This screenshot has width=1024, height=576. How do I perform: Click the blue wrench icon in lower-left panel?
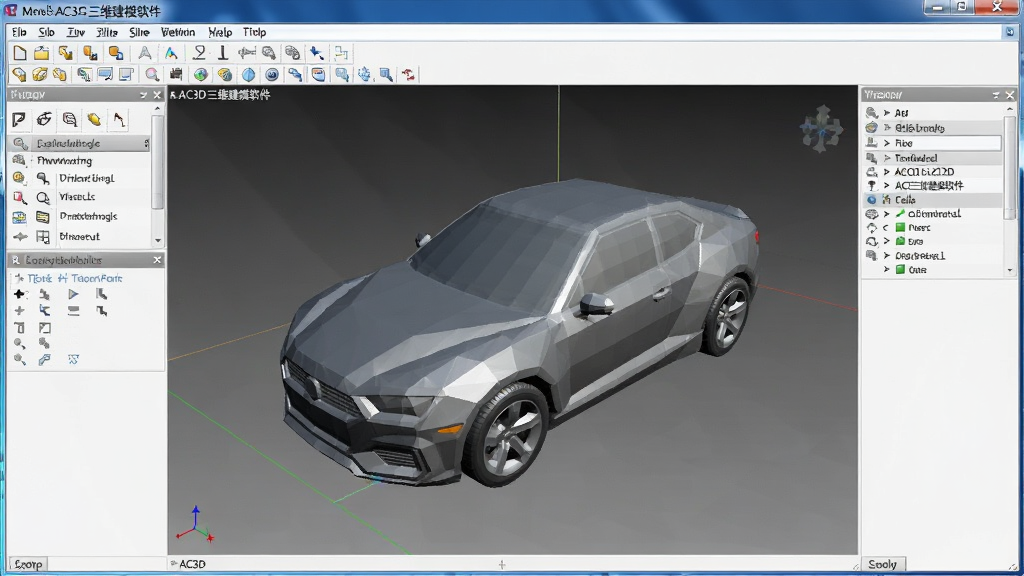click(44, 359)
